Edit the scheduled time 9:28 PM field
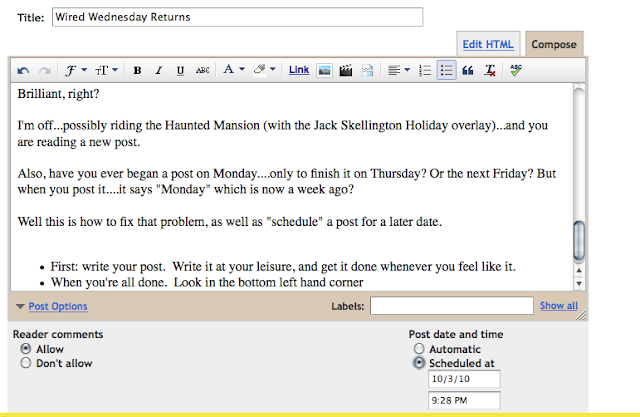The height and width of the screenshot is (417, 640). pos(464,400)
